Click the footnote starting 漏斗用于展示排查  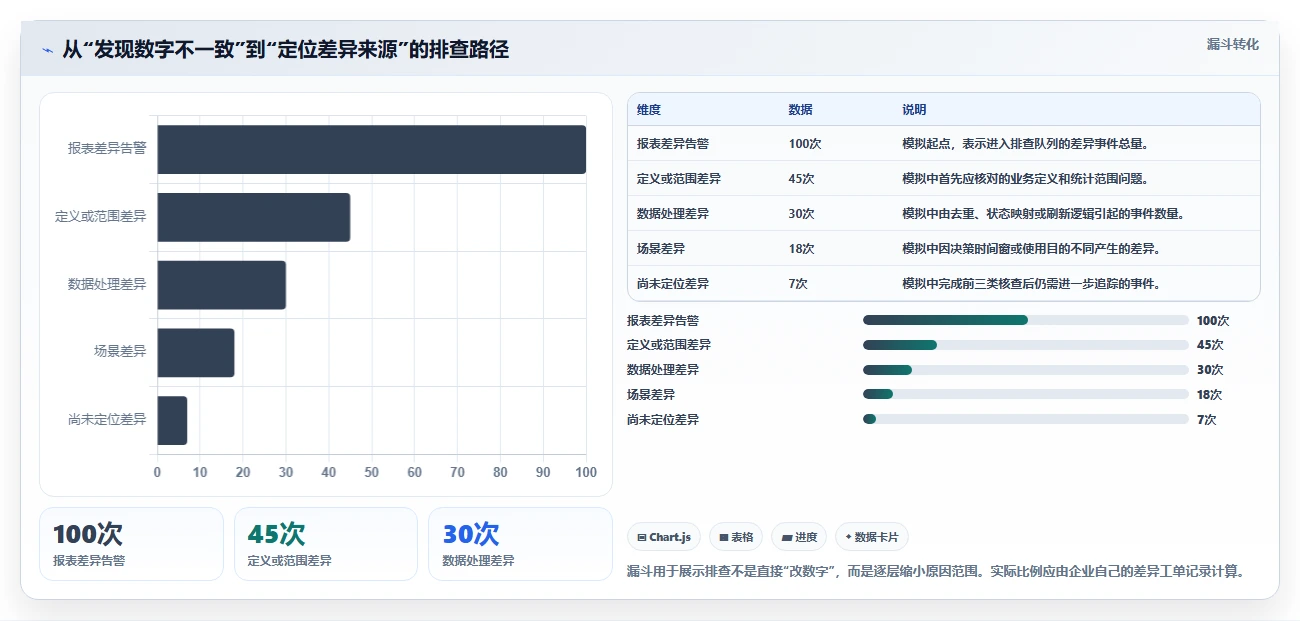[x=936, y=572]
